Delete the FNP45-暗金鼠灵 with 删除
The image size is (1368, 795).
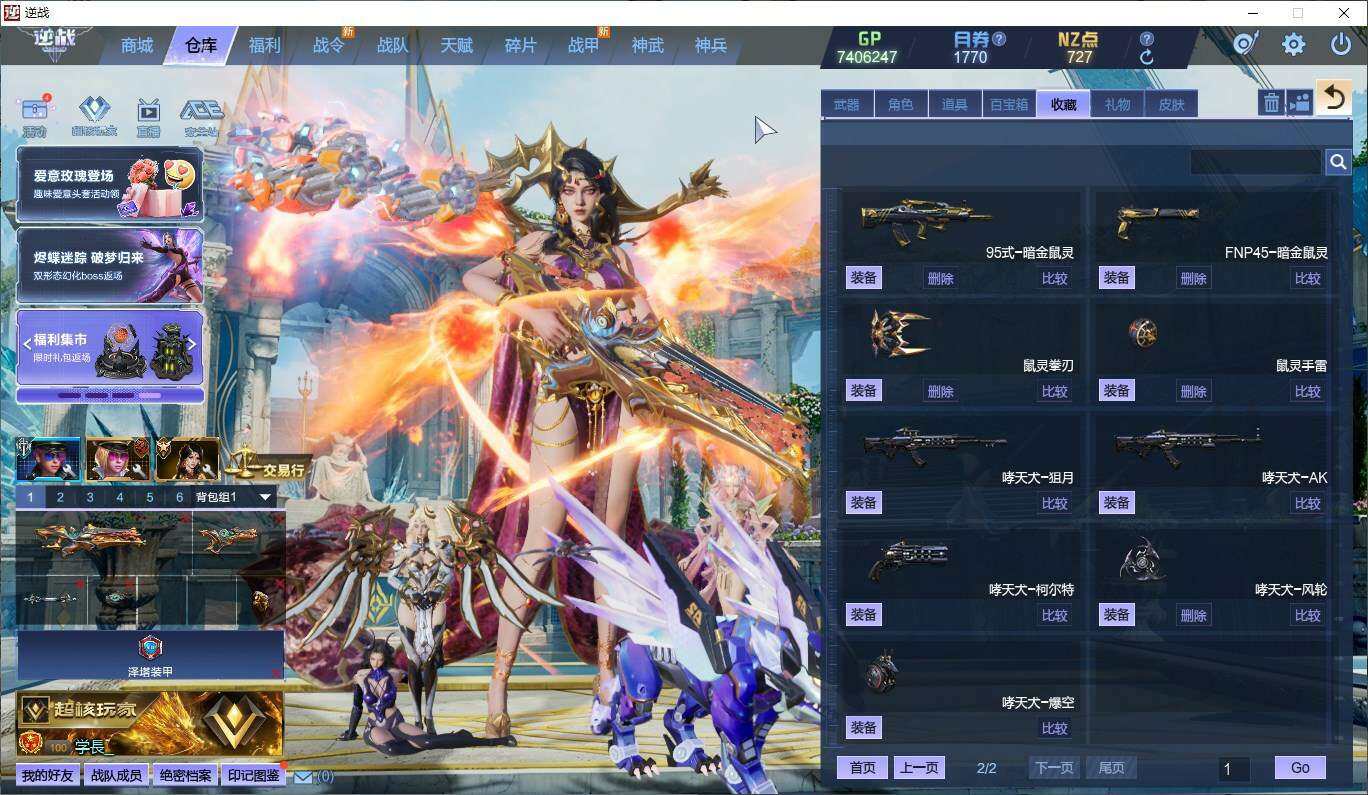point(1194,278)
